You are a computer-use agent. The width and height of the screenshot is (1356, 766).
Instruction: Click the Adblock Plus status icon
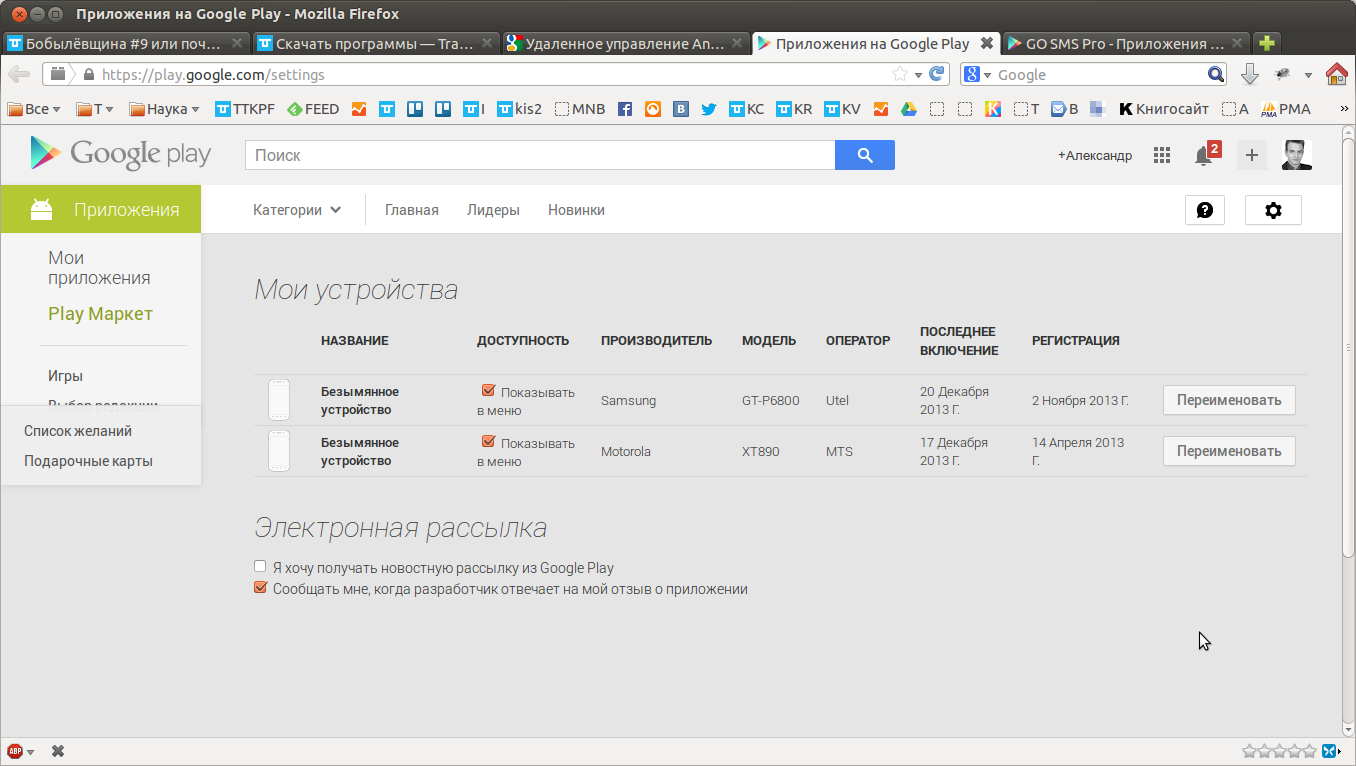pyautogui.click(x=15, y=751)
